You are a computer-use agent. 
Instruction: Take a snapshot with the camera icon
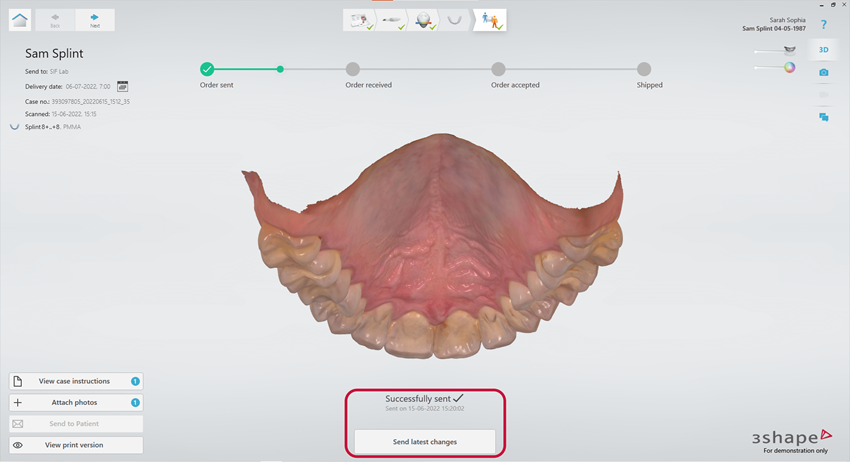click(x=823, y=72)
